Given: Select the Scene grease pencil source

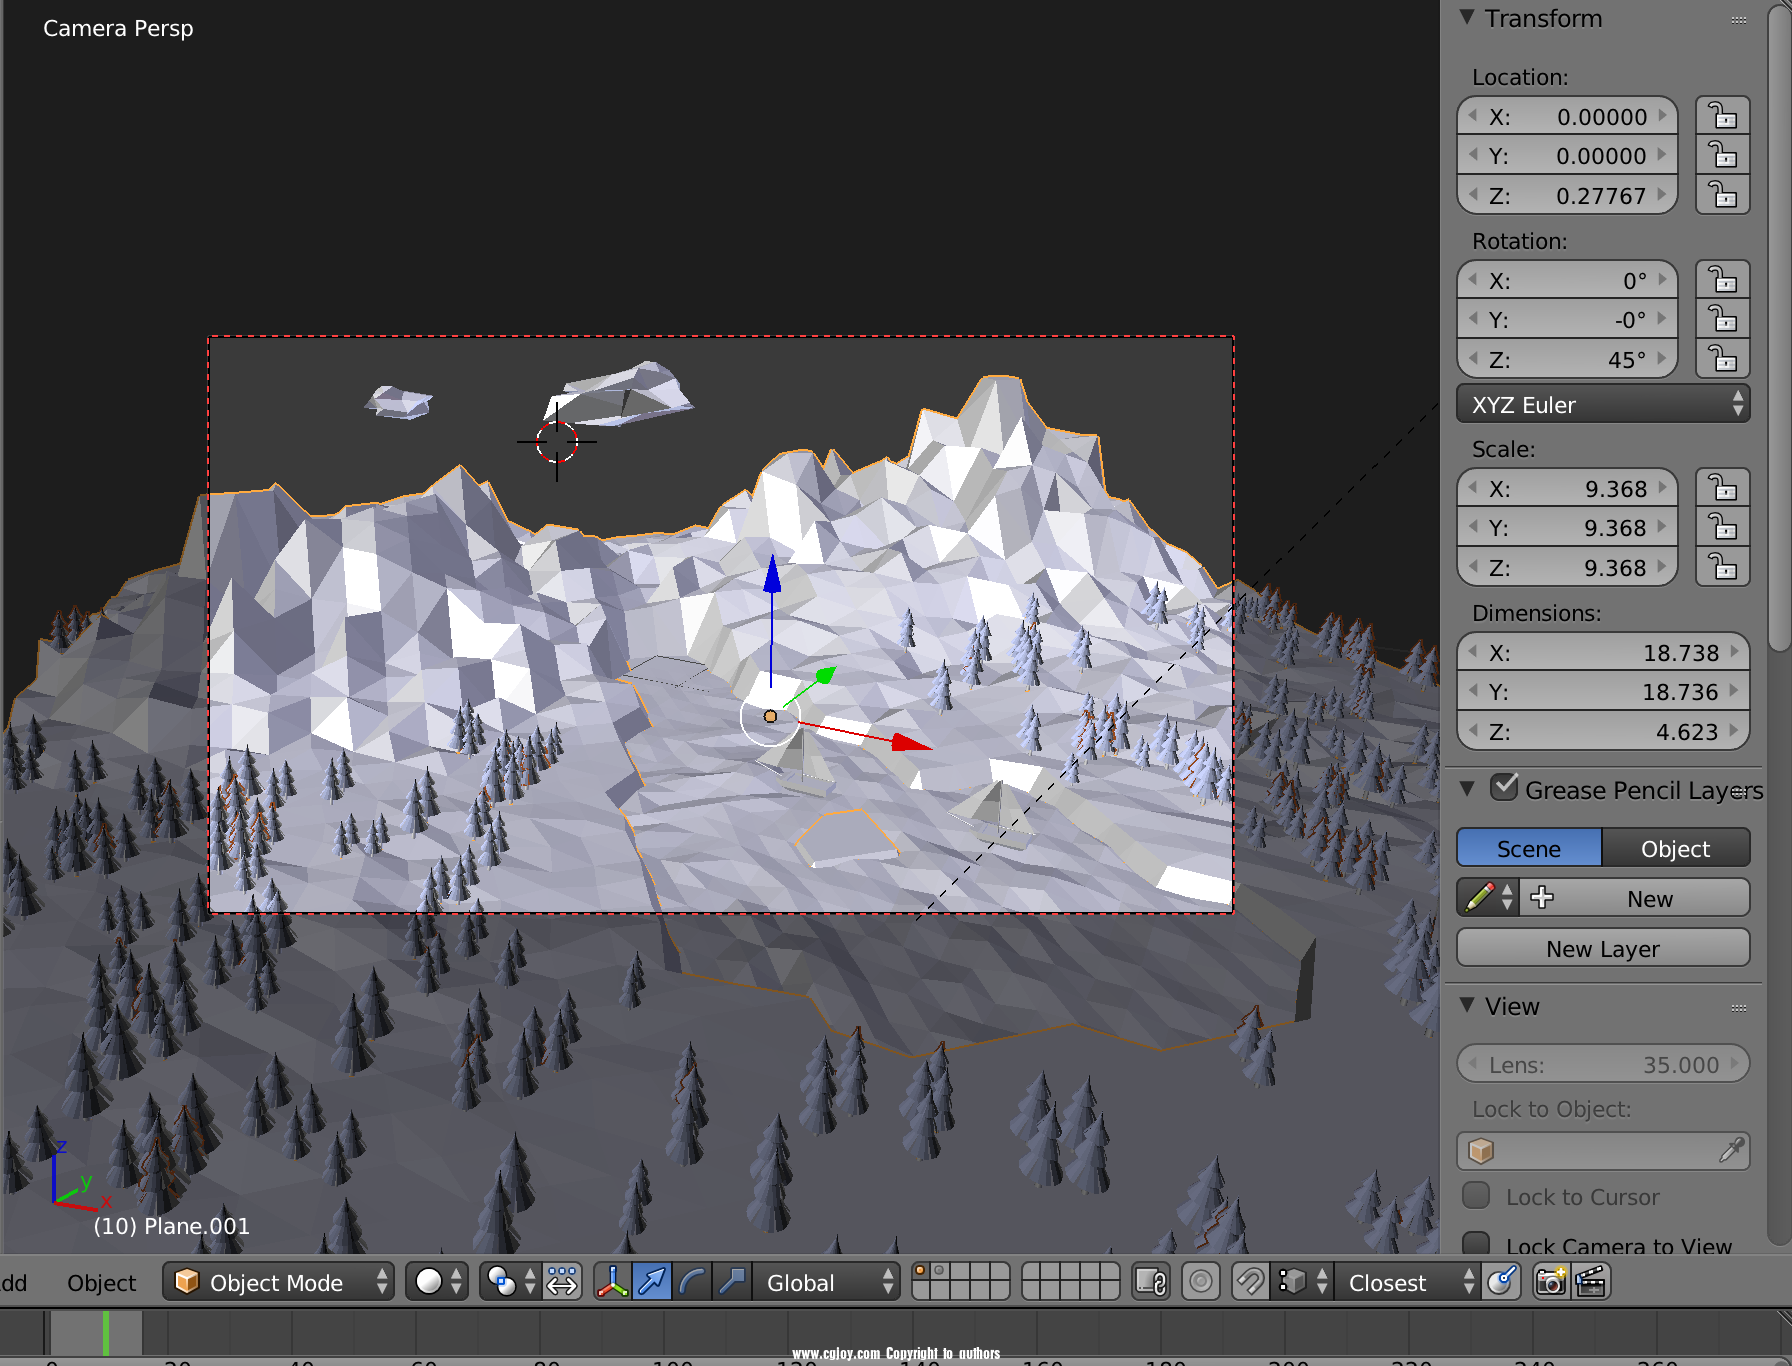Looking at the screenshot, I should tap(1529, 848).
